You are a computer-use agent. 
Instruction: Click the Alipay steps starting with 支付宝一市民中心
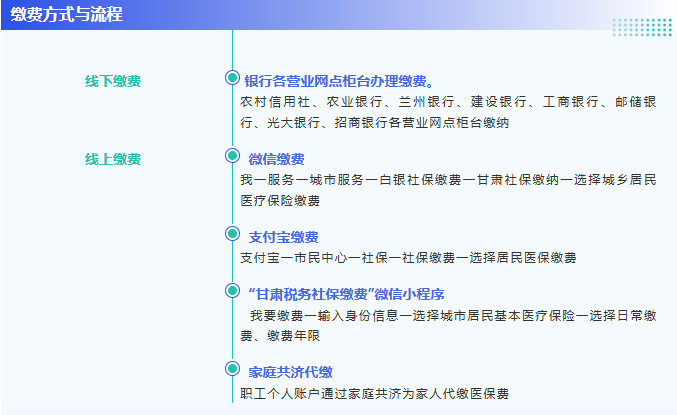[x=408, y=258]
